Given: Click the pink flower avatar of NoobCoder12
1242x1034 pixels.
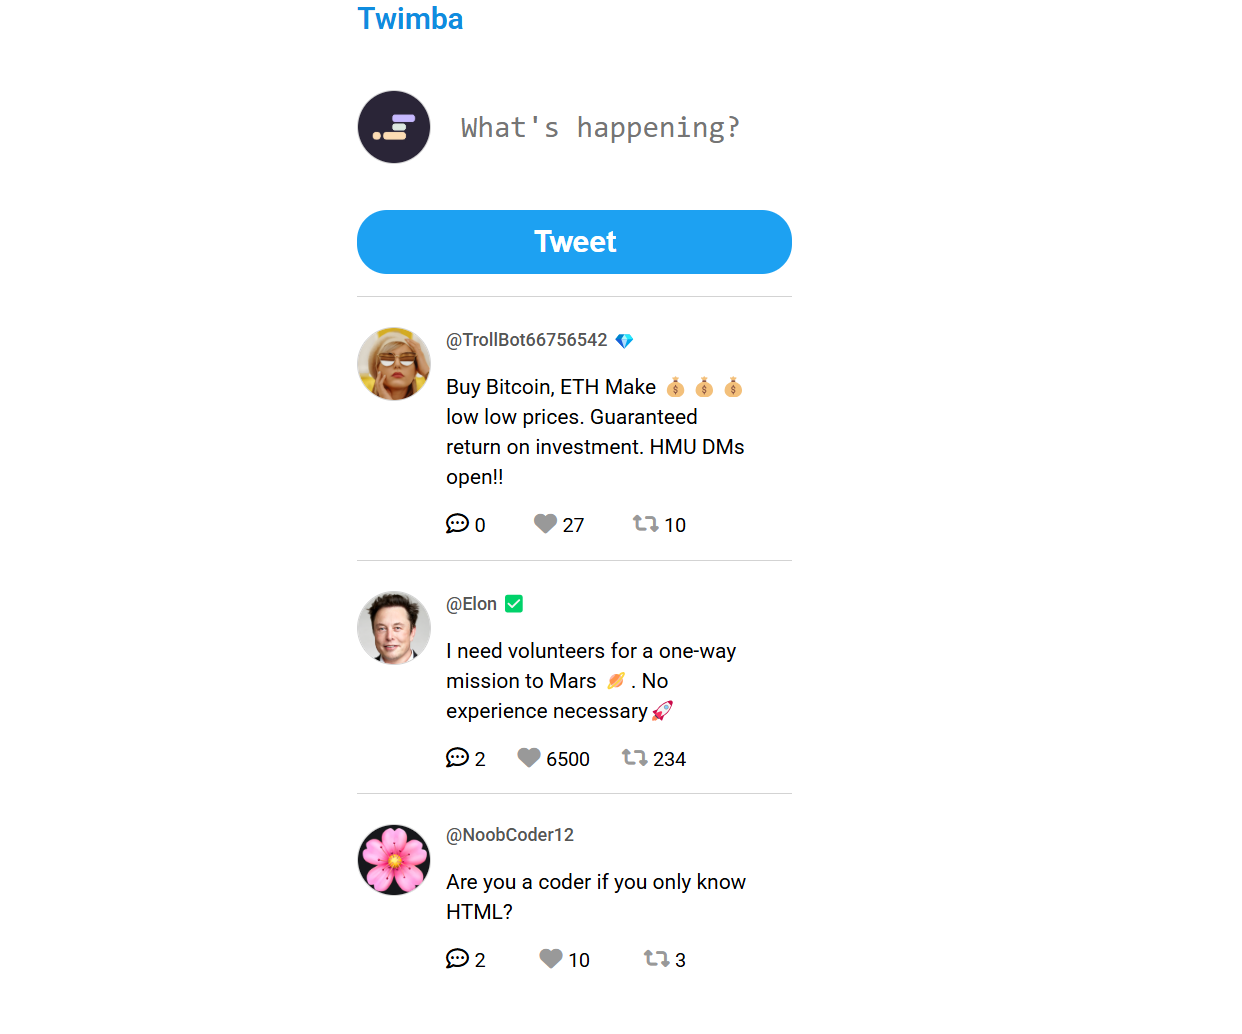Looking at the screenshot, I should tap(394, 859).
